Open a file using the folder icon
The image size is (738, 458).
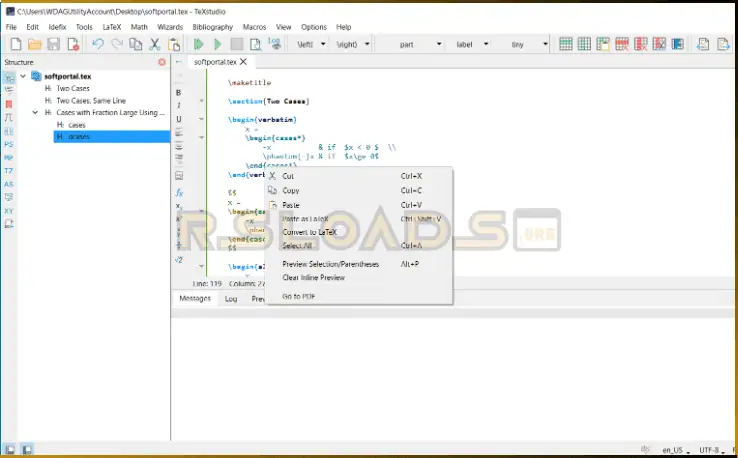point(35,44)
